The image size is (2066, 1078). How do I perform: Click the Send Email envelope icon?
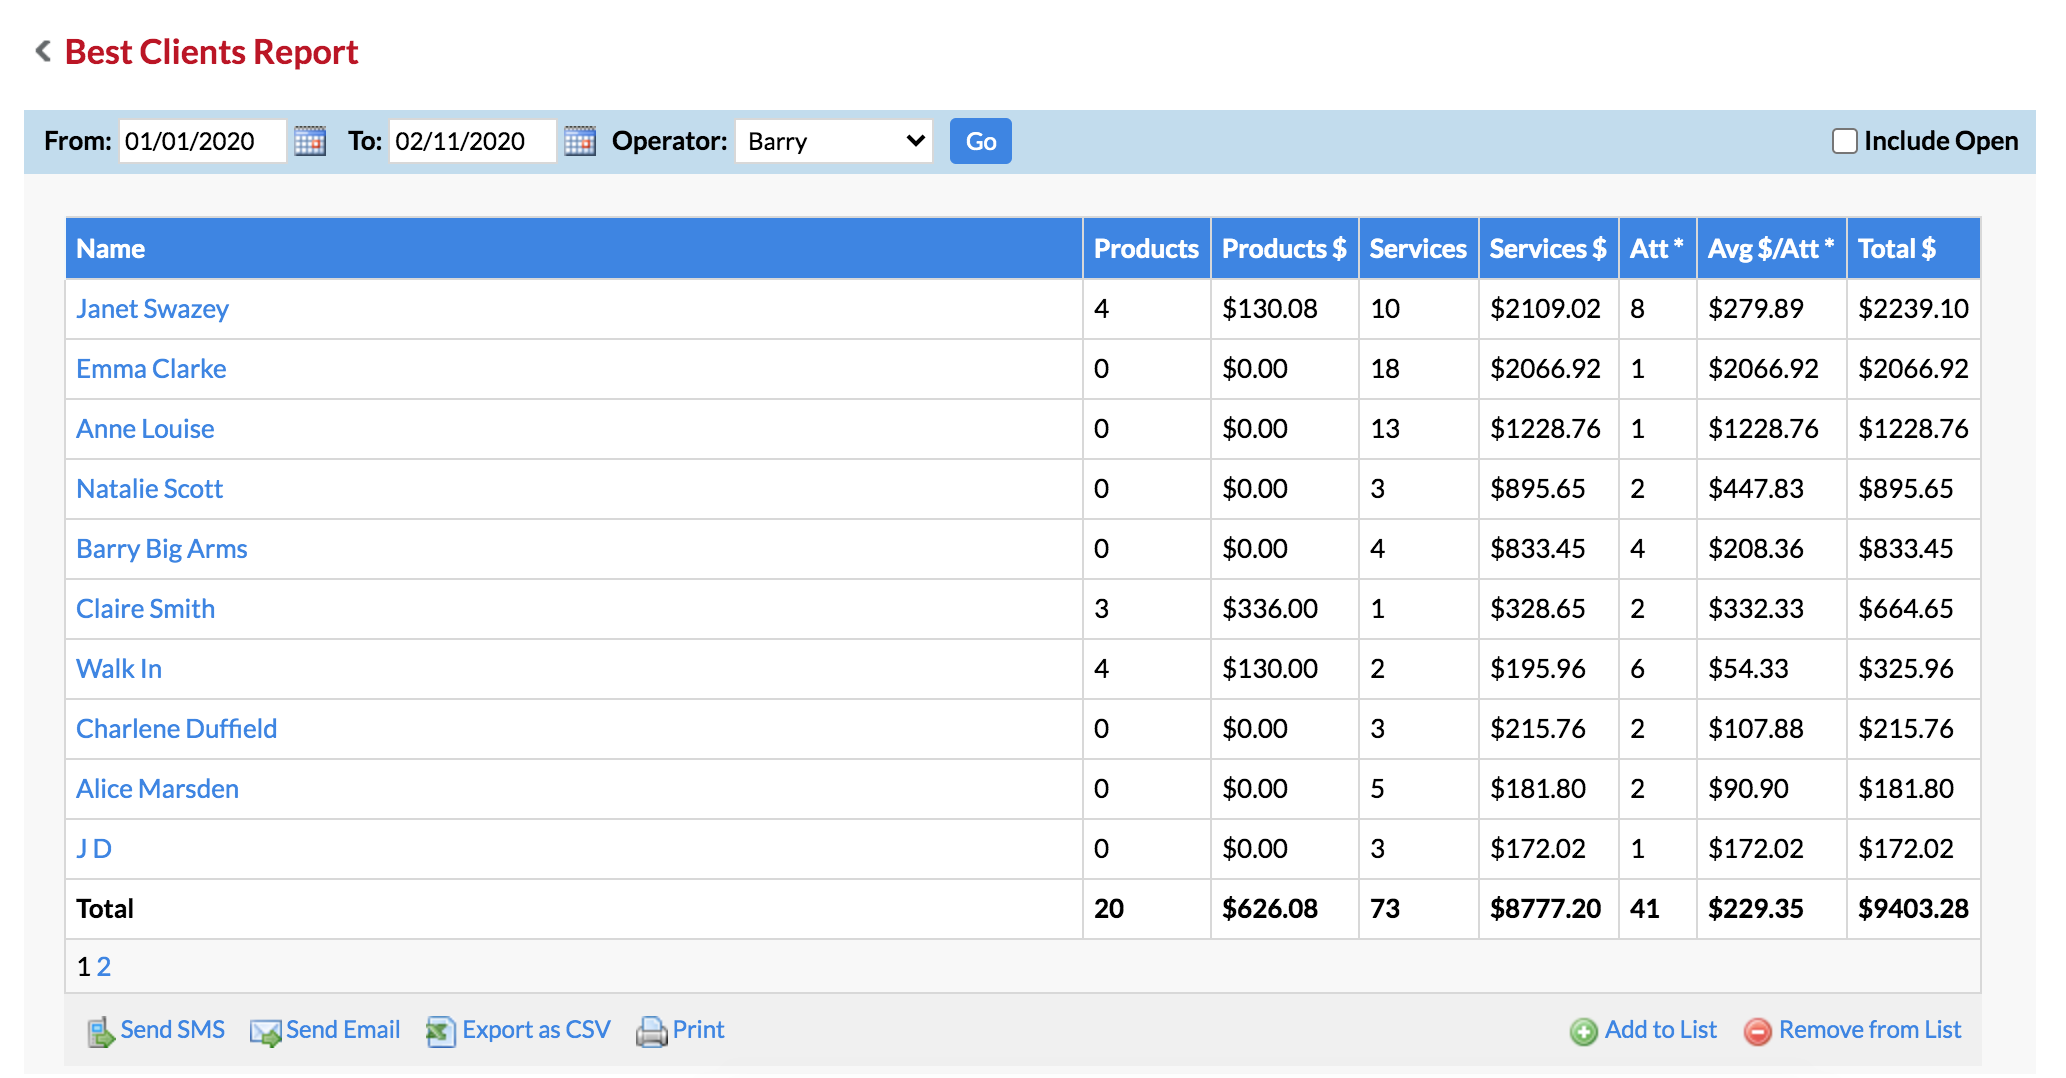point(266,1032)
